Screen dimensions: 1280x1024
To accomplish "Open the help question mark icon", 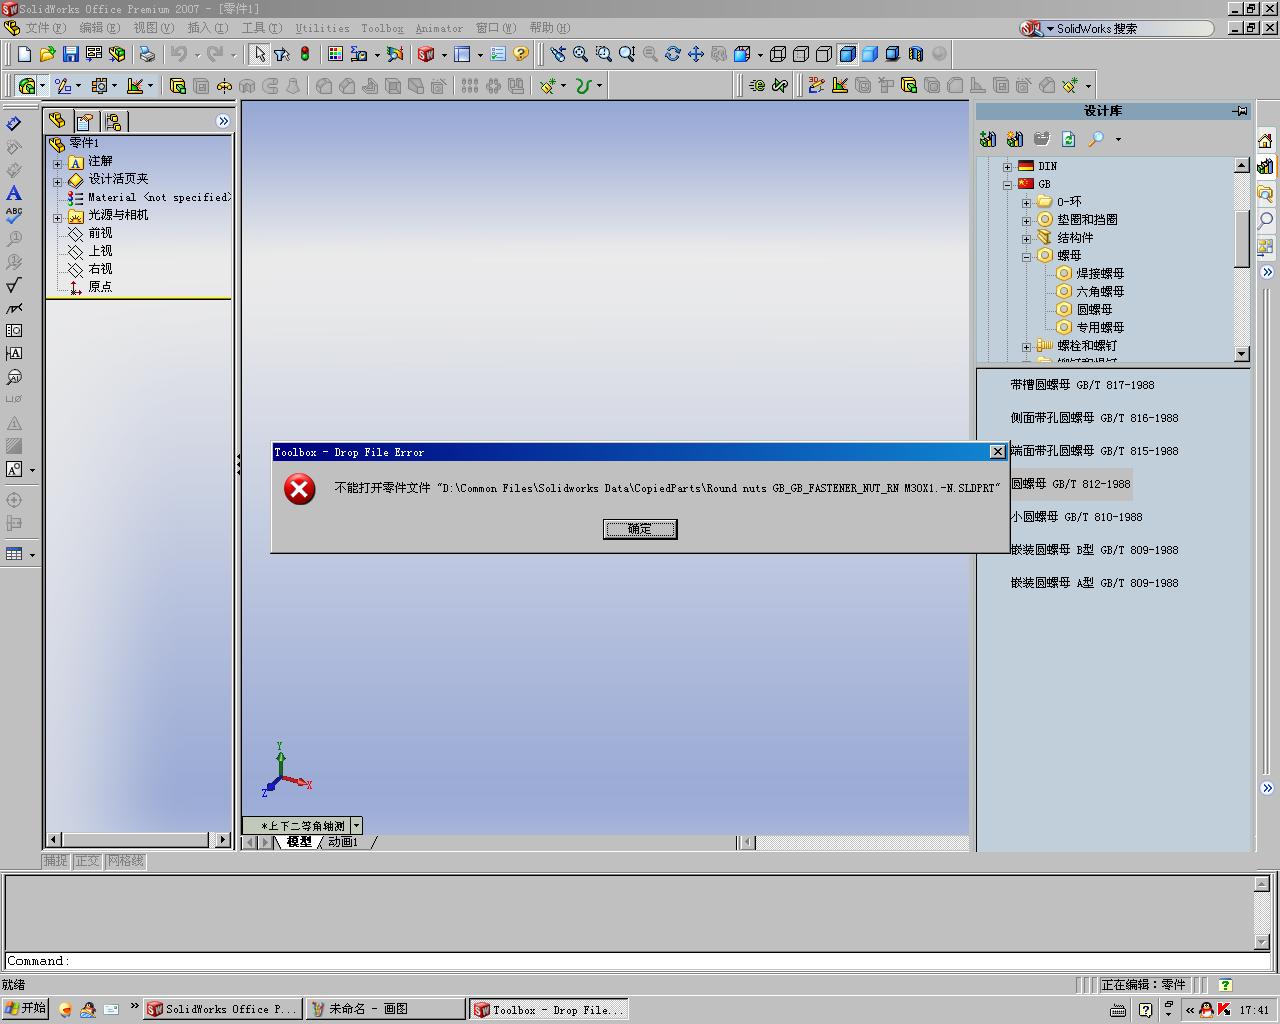I will pyautogui.click(x=521, y=54).
